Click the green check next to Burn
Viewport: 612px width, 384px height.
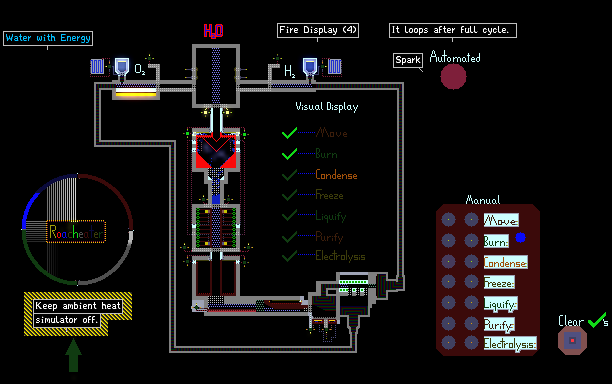click(289, 154)
